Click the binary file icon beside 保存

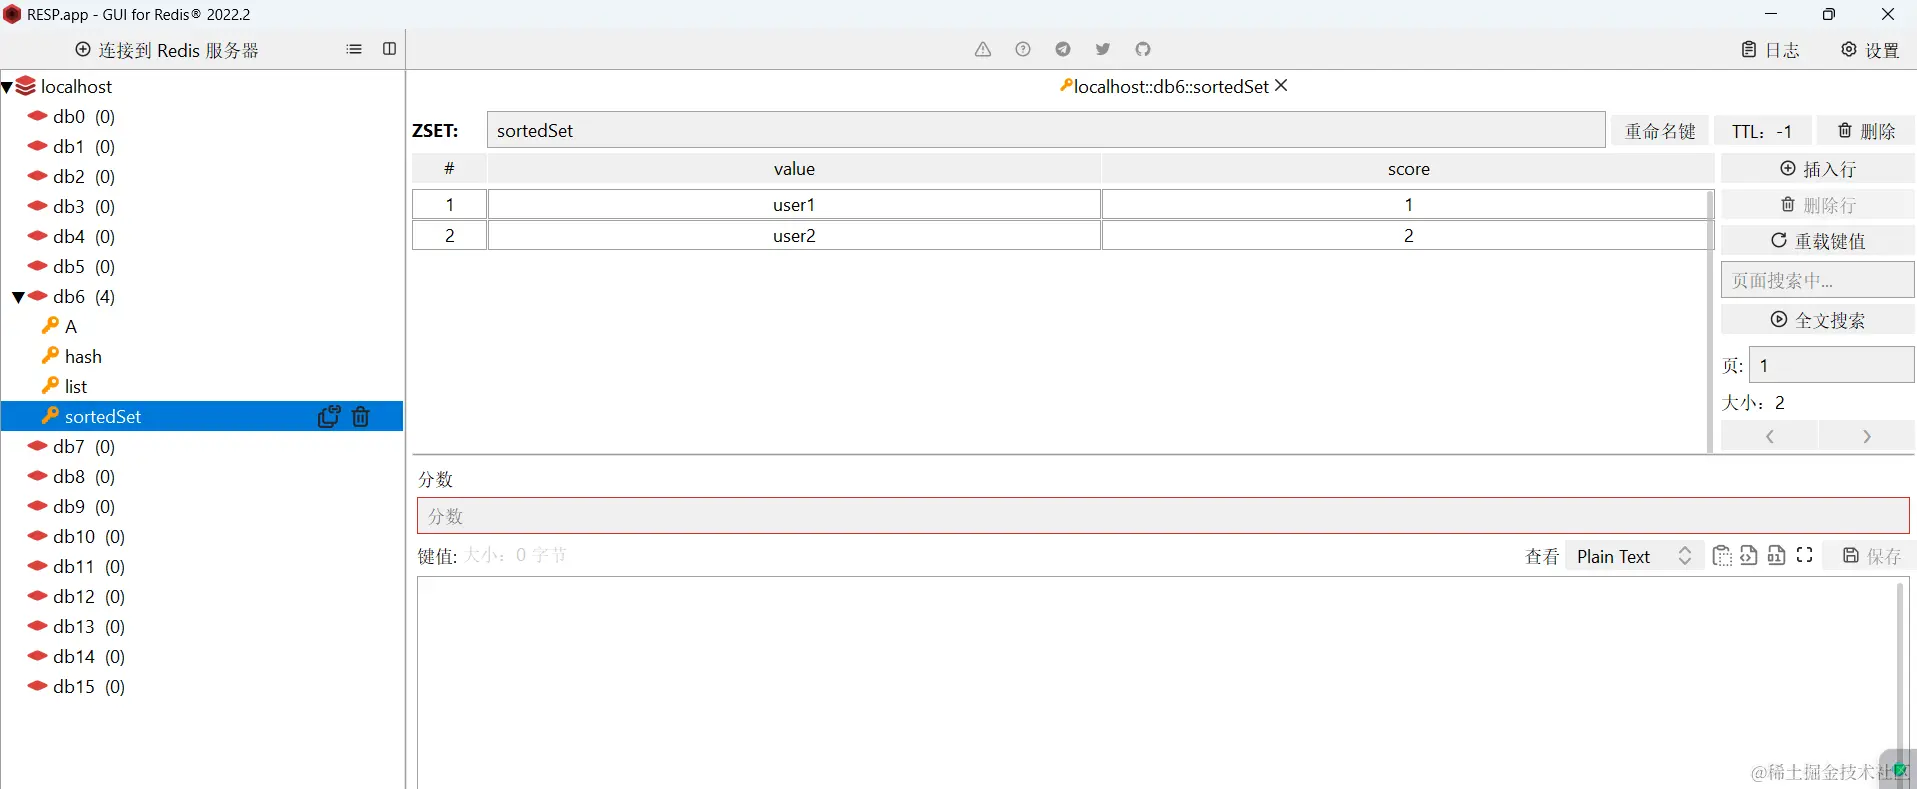pyautogui.click(x=1777, y=556)
